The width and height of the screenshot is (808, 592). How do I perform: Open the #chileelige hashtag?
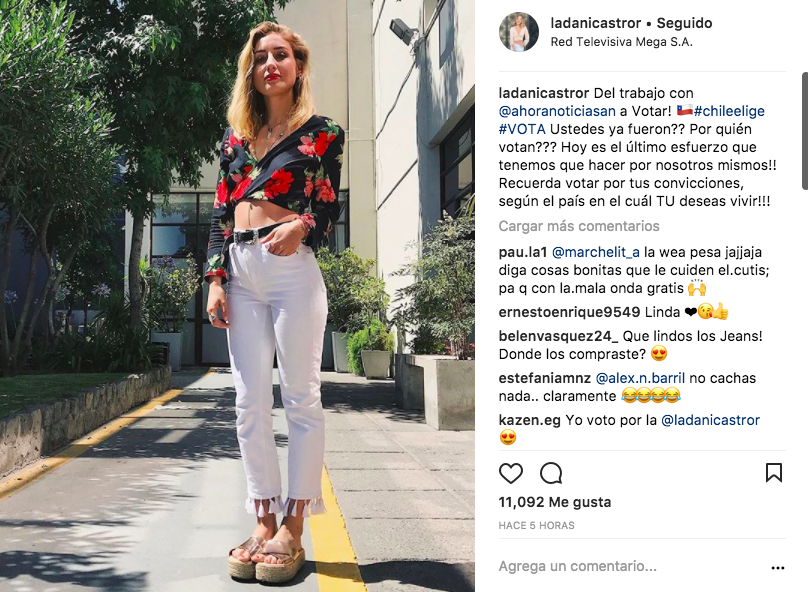pos(729,111)
